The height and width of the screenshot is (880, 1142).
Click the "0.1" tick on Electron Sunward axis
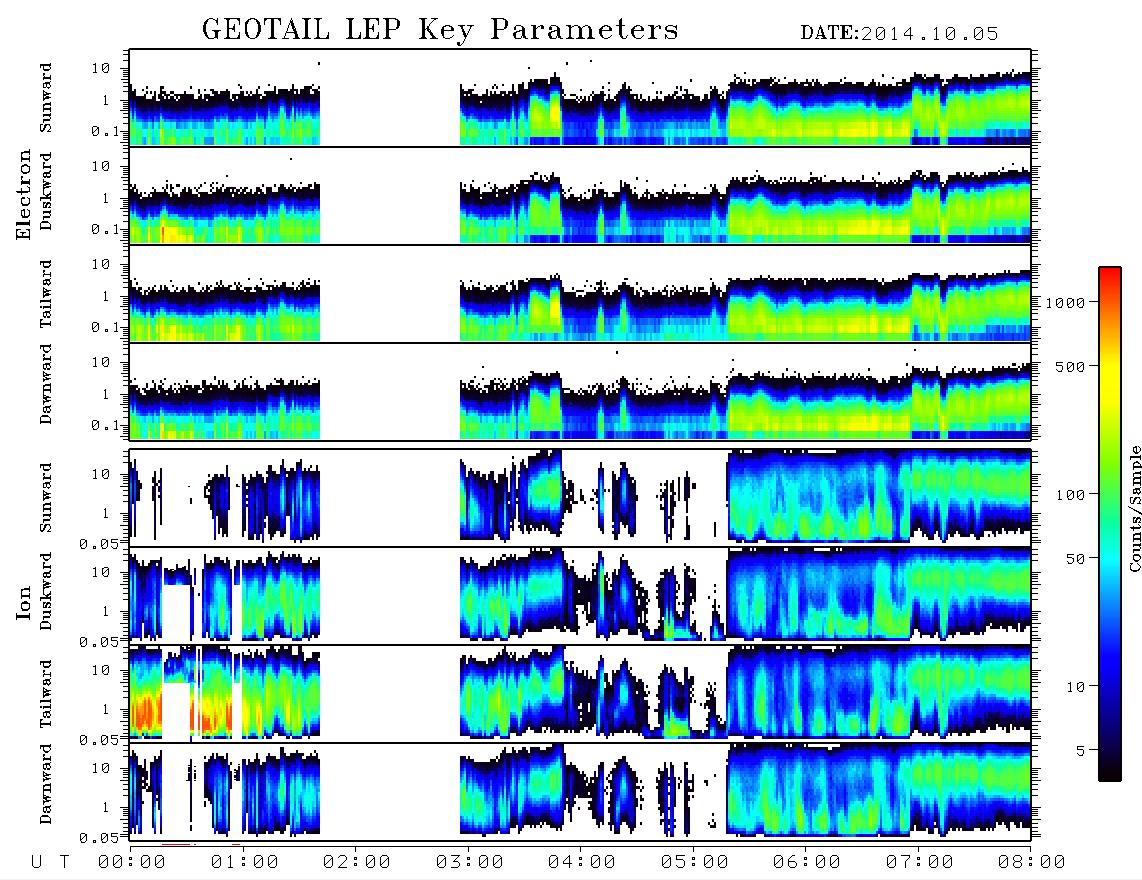point(106,131)
